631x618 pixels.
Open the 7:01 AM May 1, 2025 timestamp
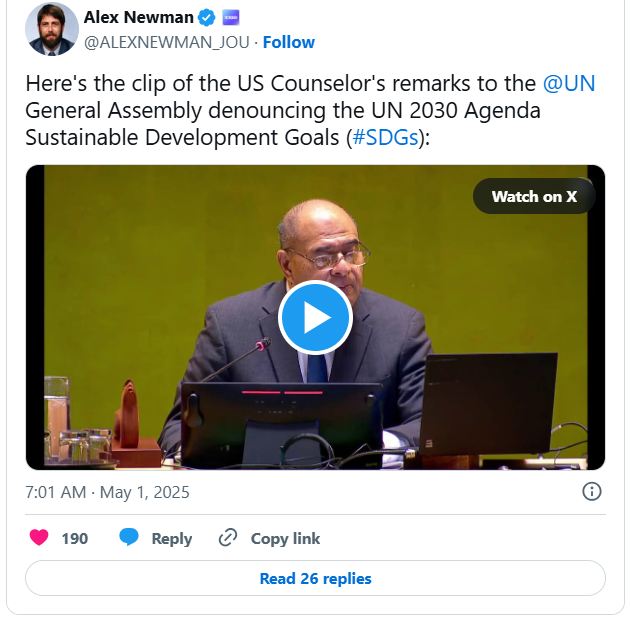[107, 492]
